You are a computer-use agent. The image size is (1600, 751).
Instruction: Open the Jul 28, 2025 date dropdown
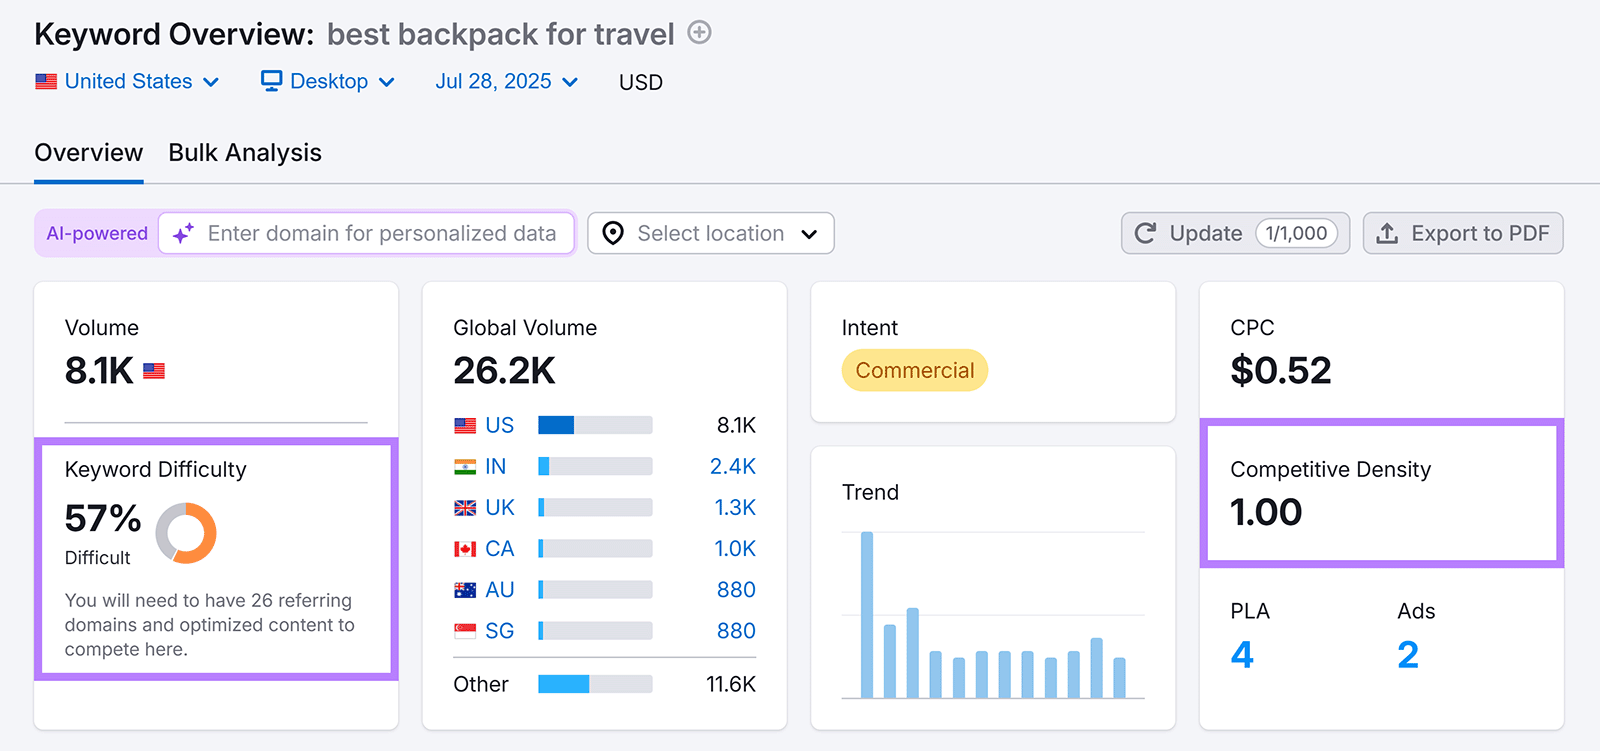[x=506, y=81]
